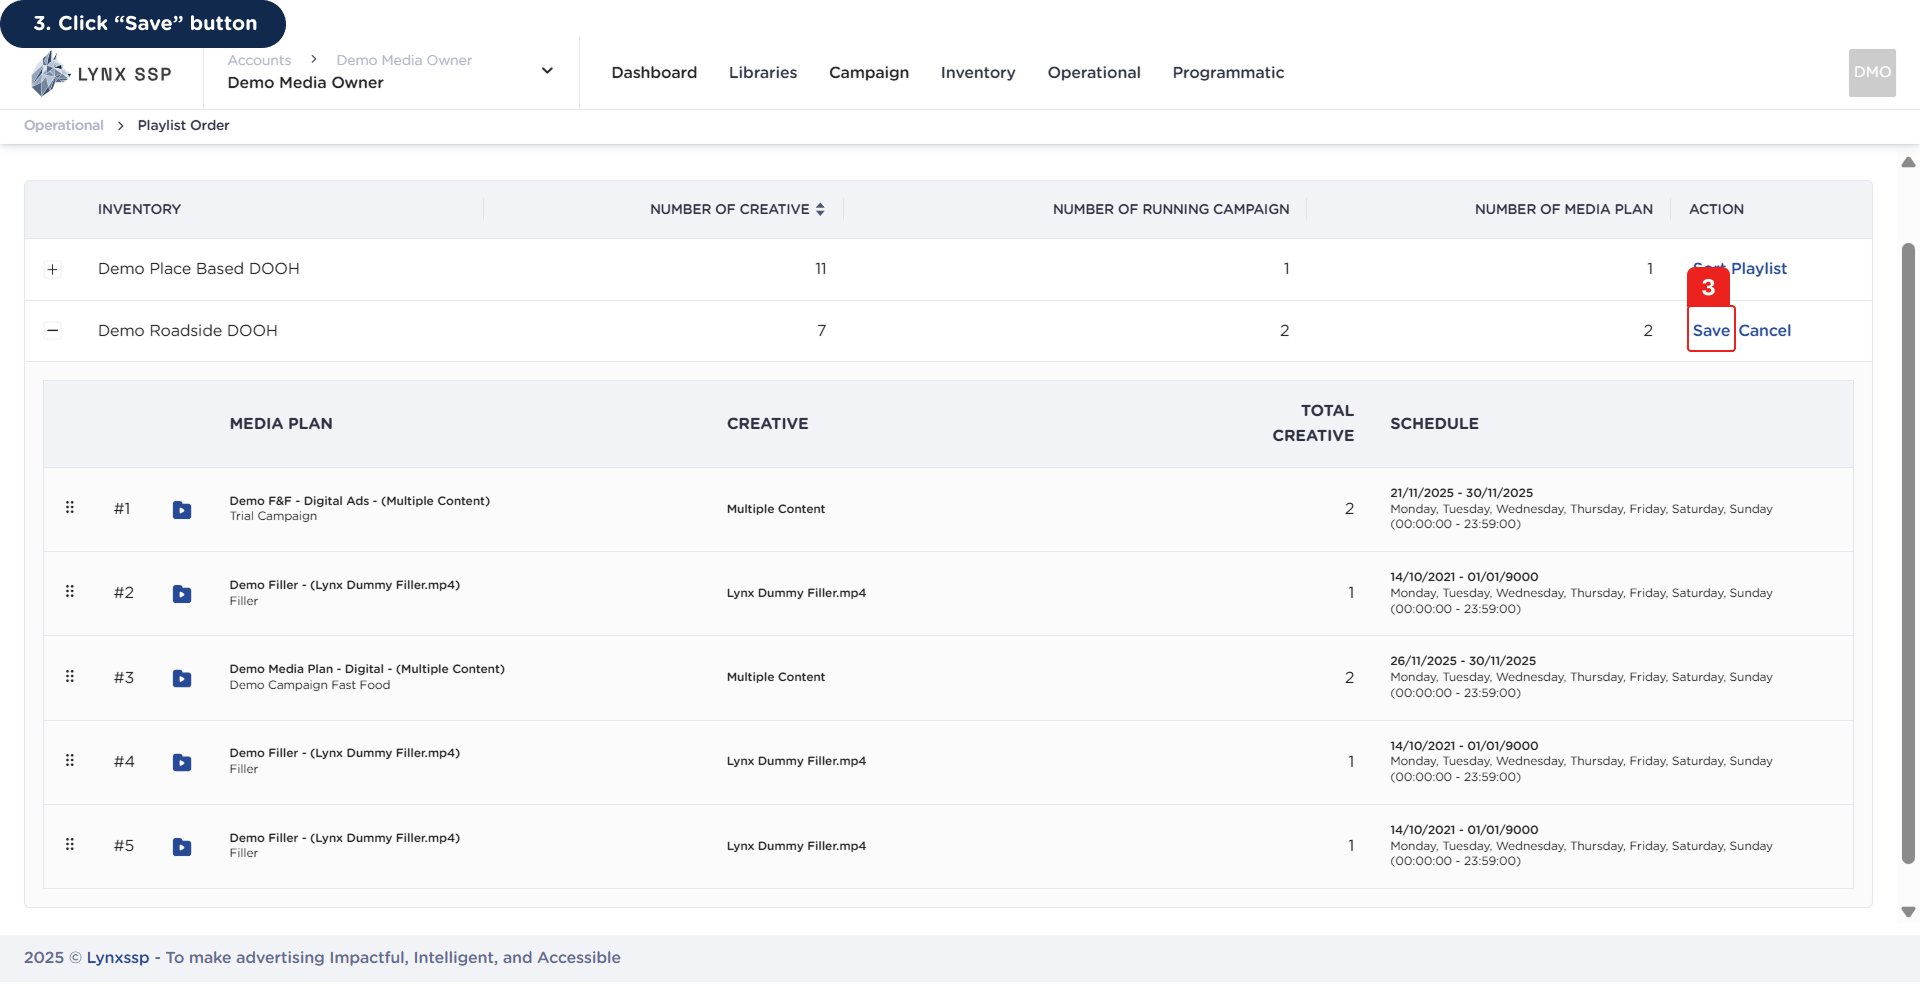Click the 'Demo Roadside DOOH' inventory name
This screenshot has height=985, width=1920.
pos(188,330)
